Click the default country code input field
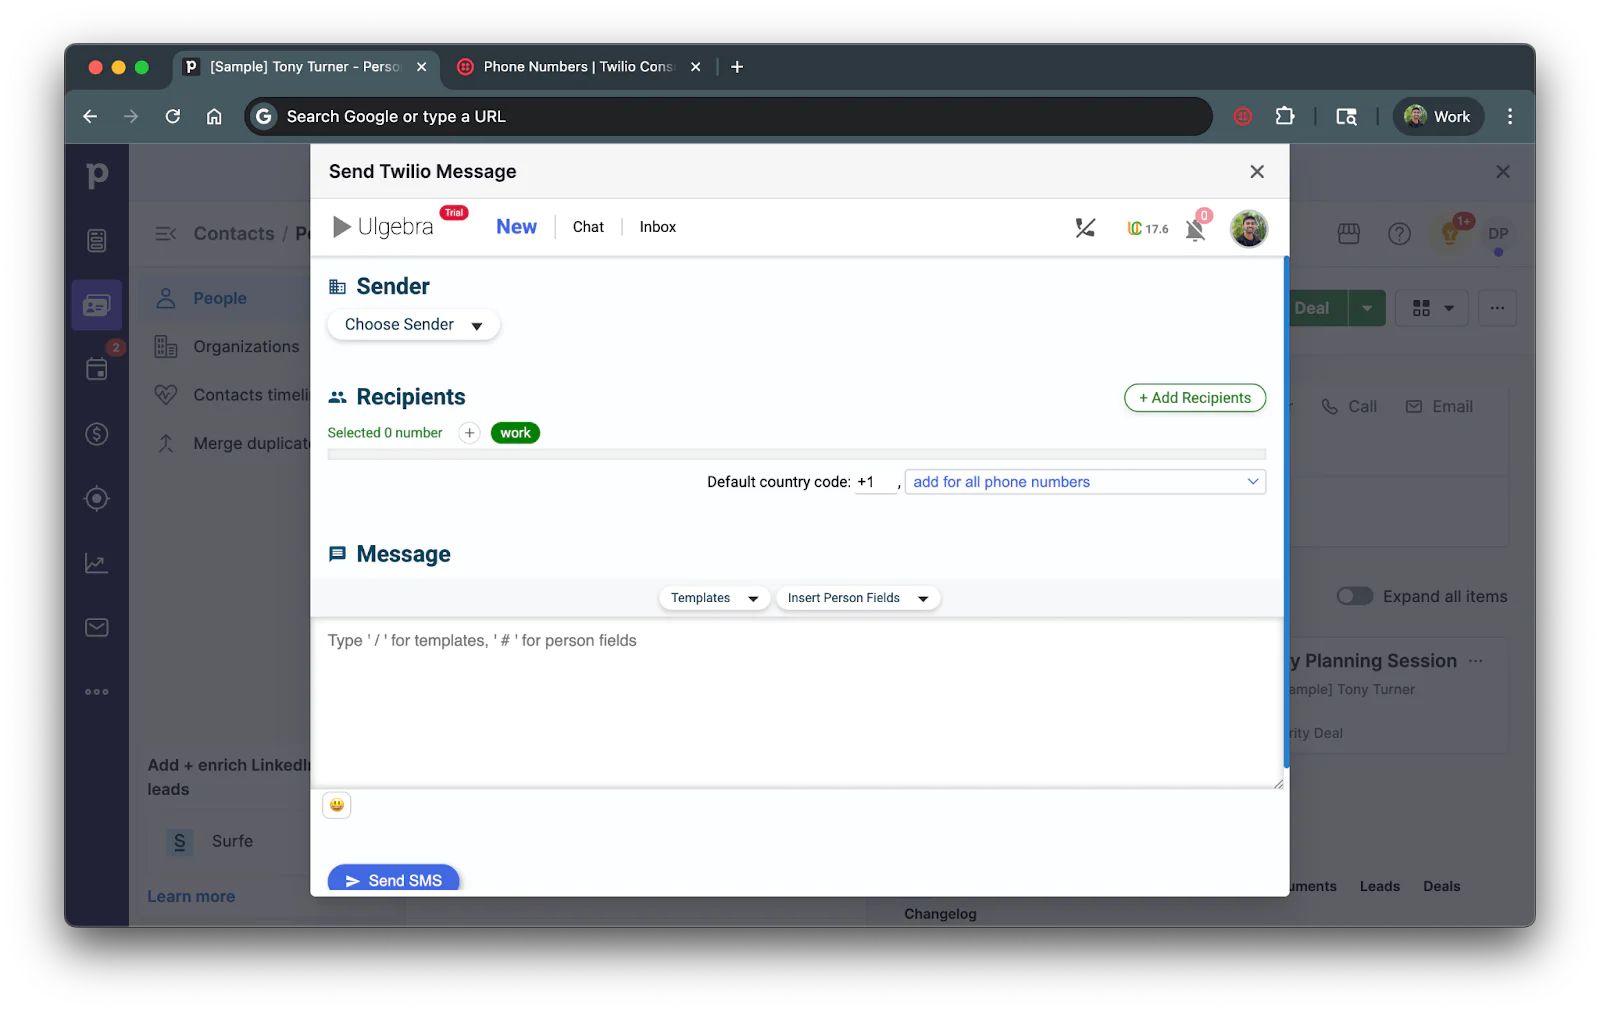1600x1012 pixels. click(872, 481)
